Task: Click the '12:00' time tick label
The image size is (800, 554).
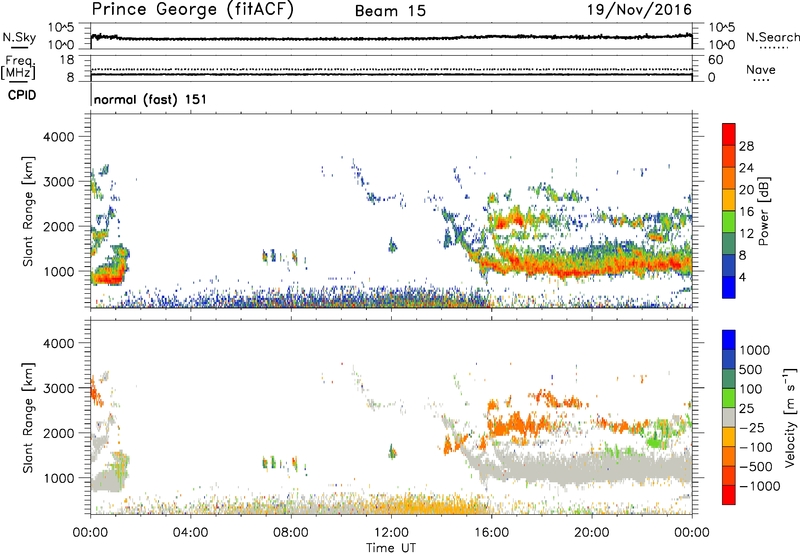Action: (391, 533)
